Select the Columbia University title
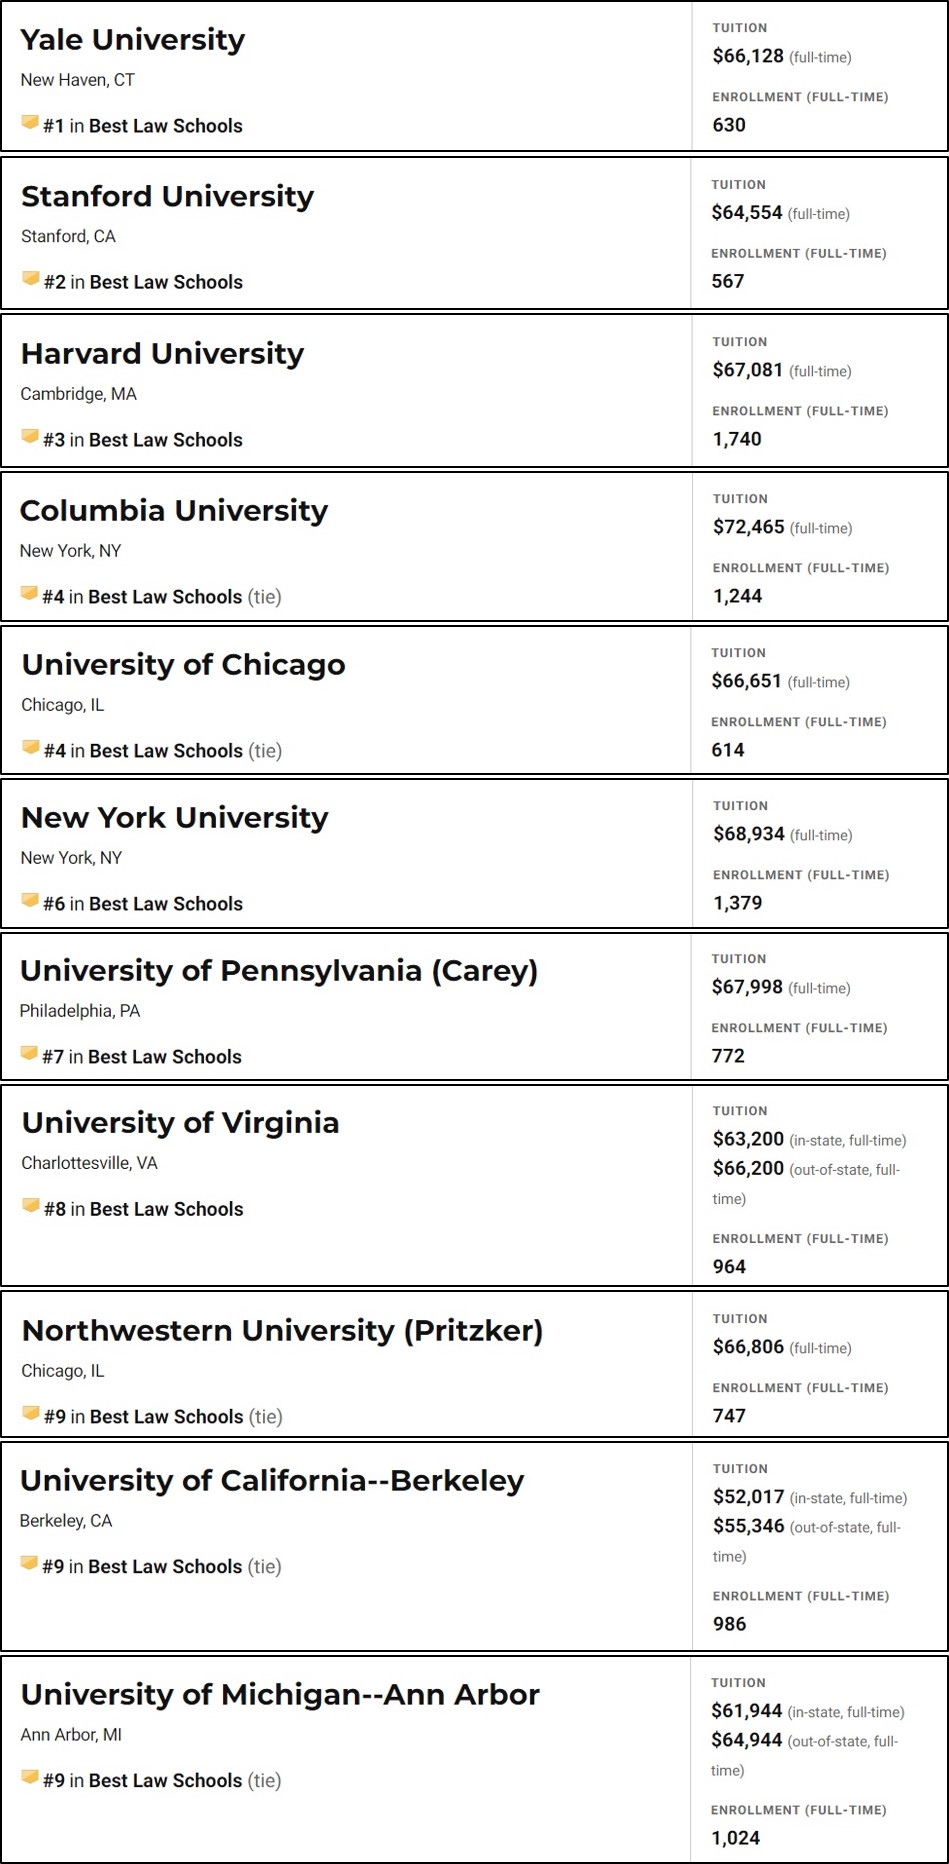Viewport: 949px width, 1864px height. pyautogui.click(x=174, y=511)
